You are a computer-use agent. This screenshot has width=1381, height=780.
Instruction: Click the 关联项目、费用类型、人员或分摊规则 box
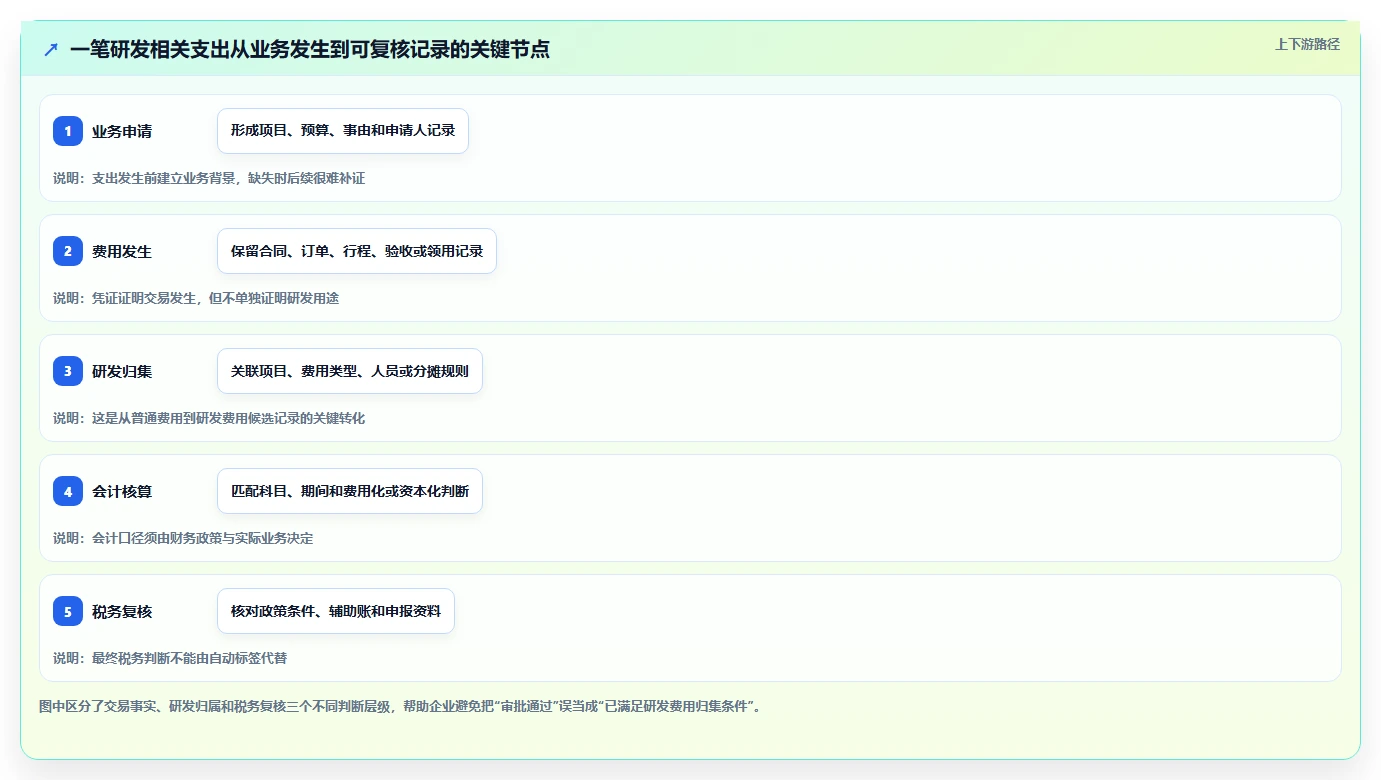350,371
